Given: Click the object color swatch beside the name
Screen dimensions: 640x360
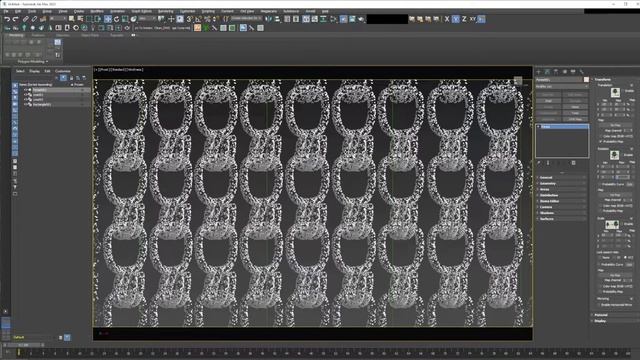Looking at the screenshot, I should coord(586,80).
